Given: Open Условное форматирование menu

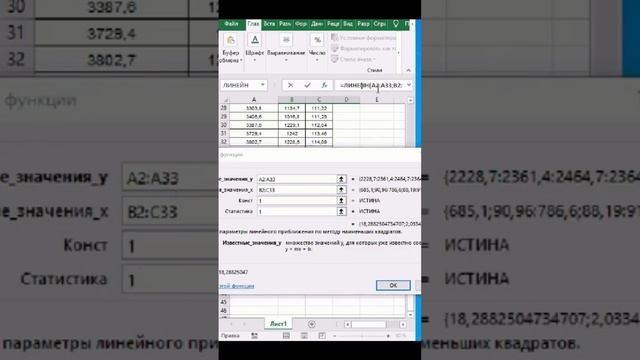Looking at the screenshot, I should coord(363,38).
